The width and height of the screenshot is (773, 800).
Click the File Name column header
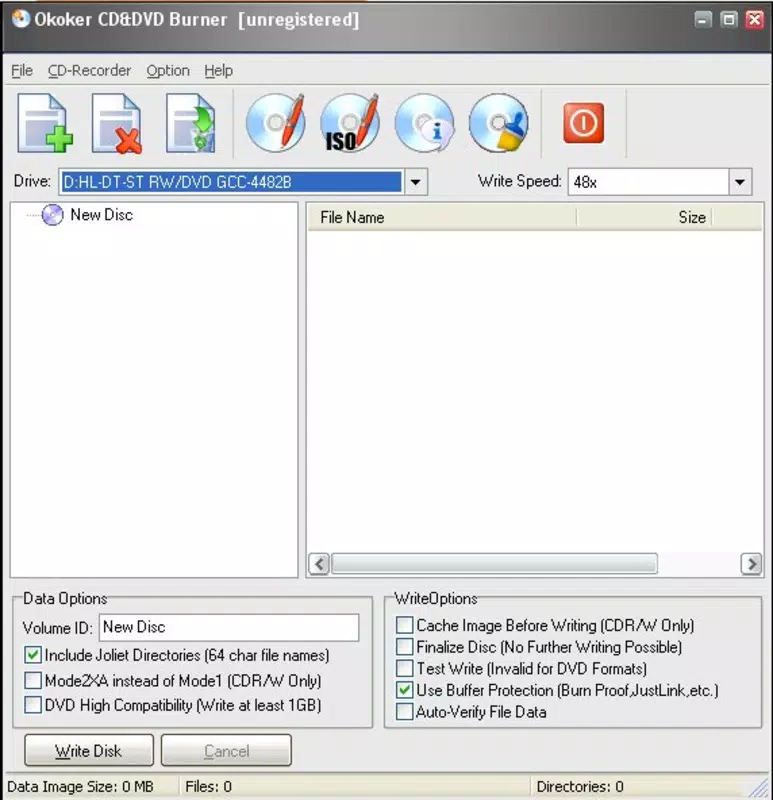tap(442, 217)
